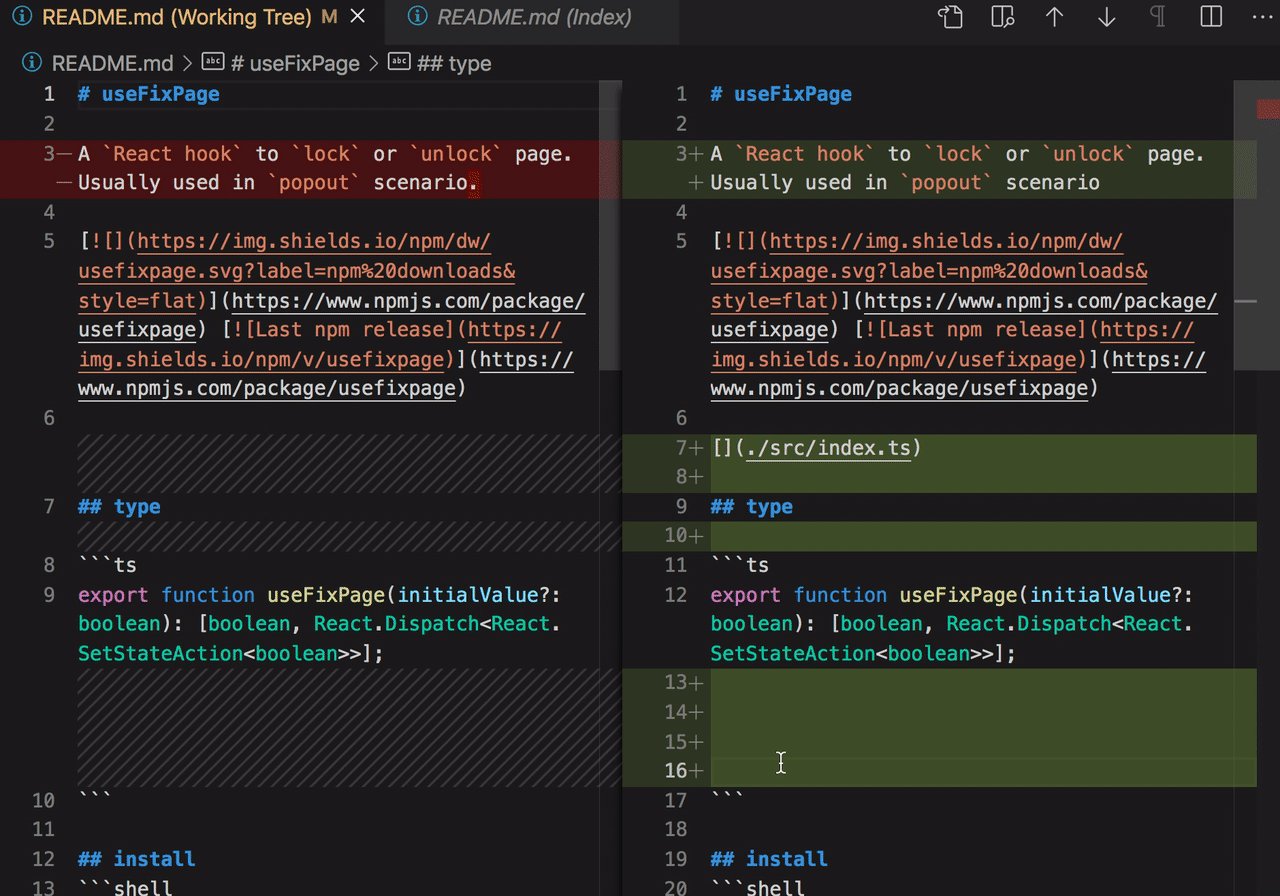
Task: Click 'export' keyword on left line 9
Action: [113, 595]
